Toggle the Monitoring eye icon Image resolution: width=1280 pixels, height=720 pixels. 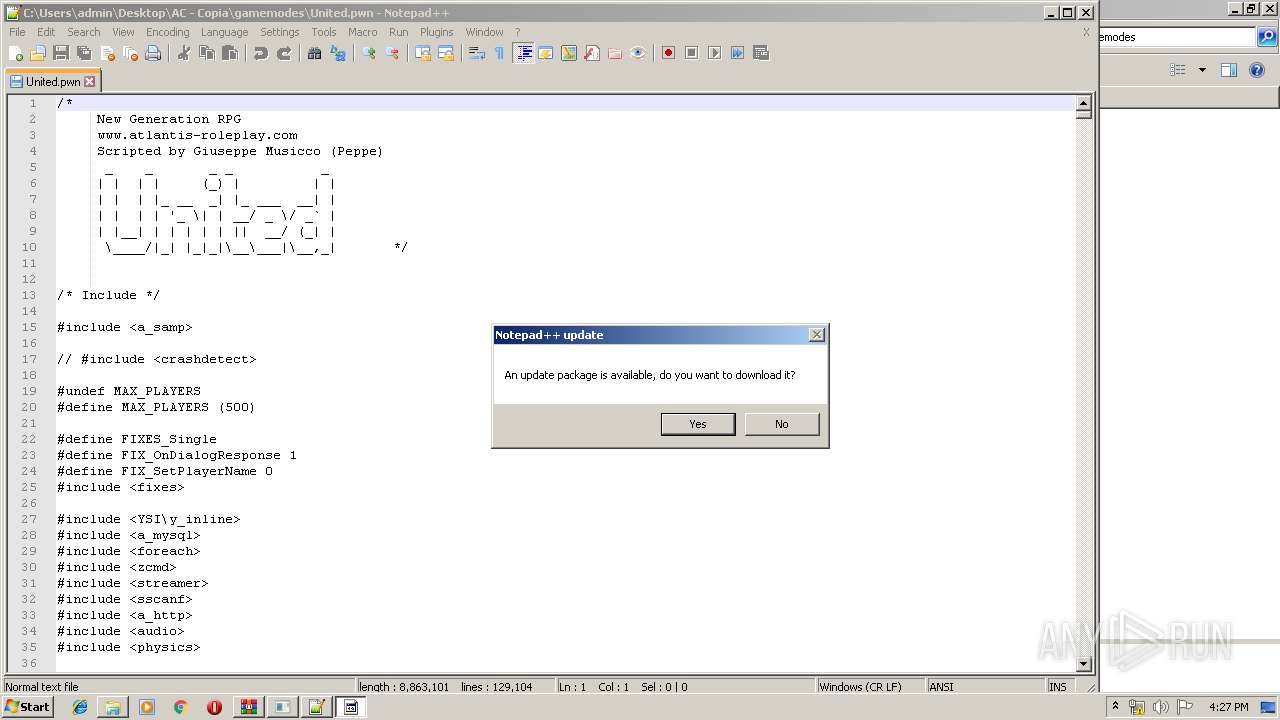click(x=638, y=53)
